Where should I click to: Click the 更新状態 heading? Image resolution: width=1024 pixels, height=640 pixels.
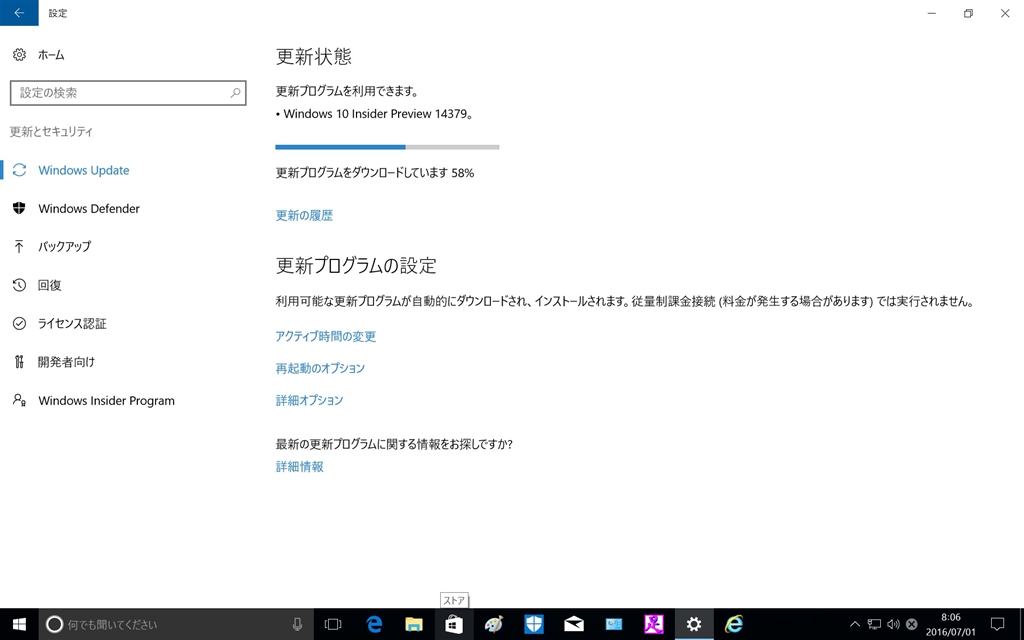(314, 57)
